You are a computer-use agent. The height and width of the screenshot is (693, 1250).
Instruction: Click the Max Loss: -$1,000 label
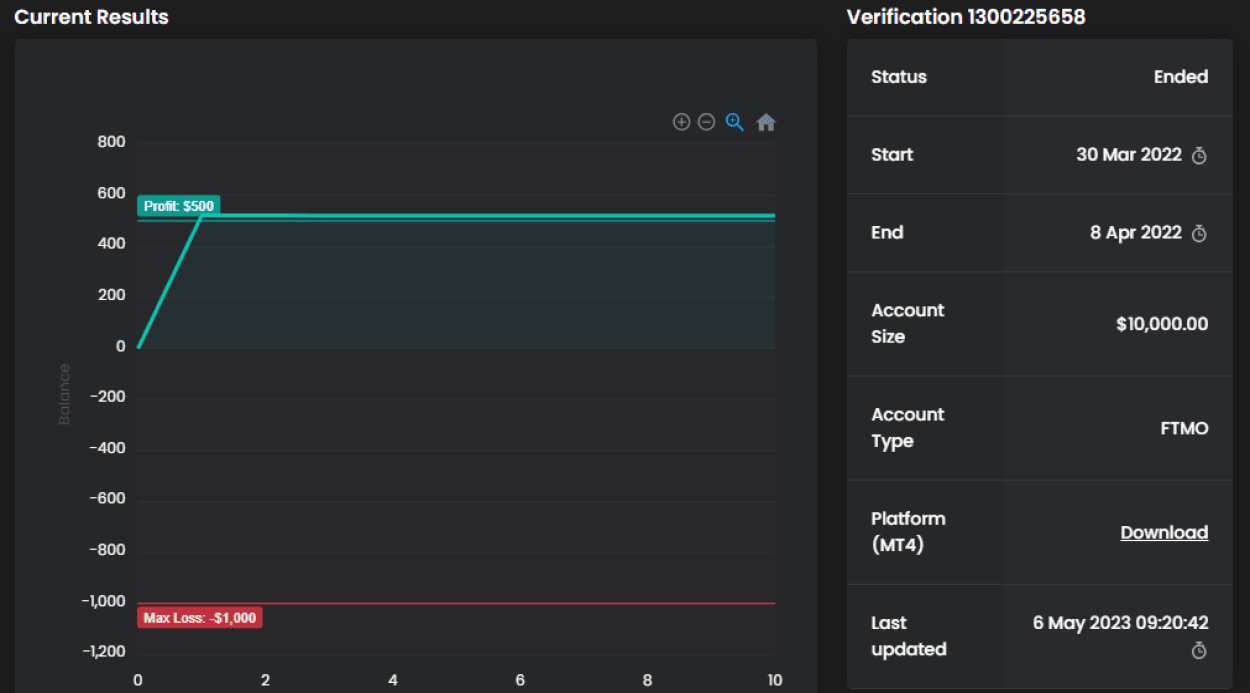(199, 618)
